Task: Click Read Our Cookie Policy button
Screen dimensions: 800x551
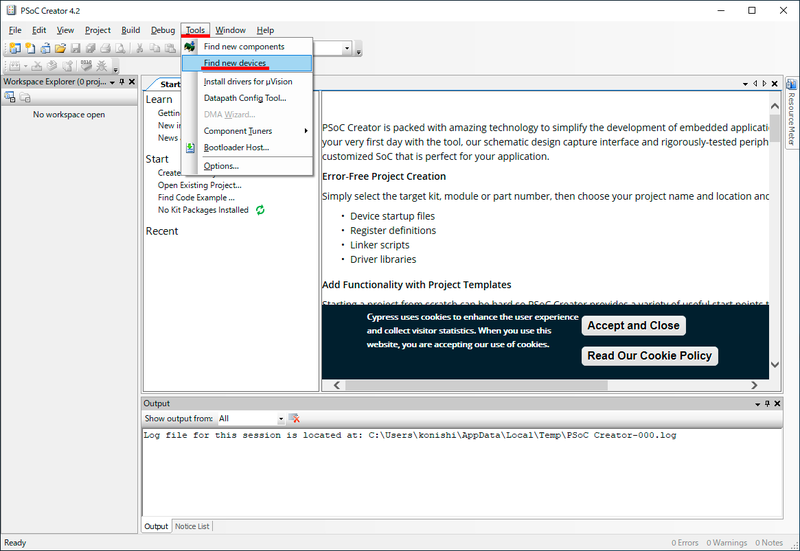Action: 649,356
